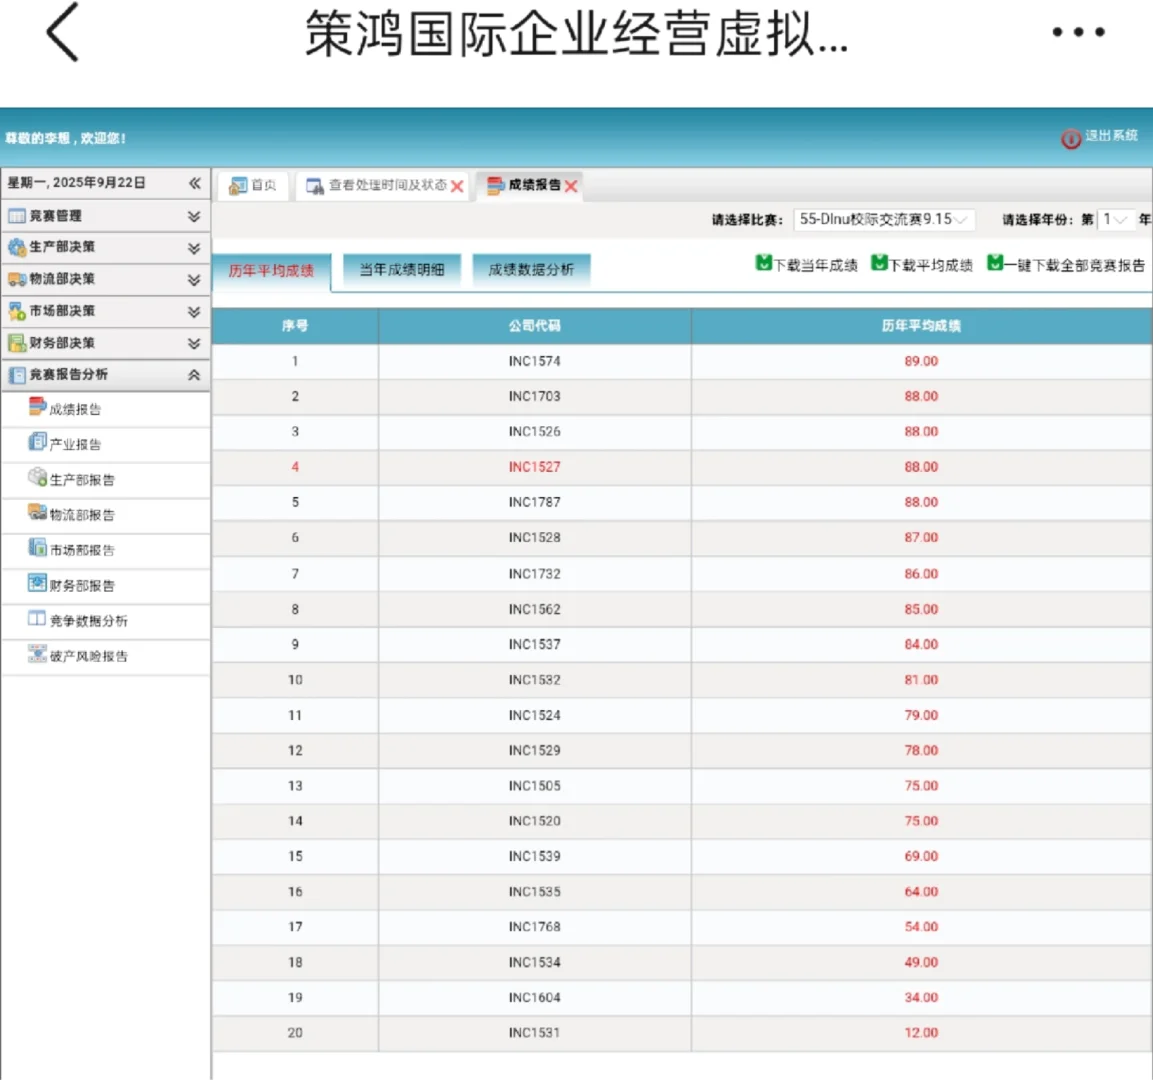Click green icon beside 一键下载全部竞赛报告

[995, 262]
